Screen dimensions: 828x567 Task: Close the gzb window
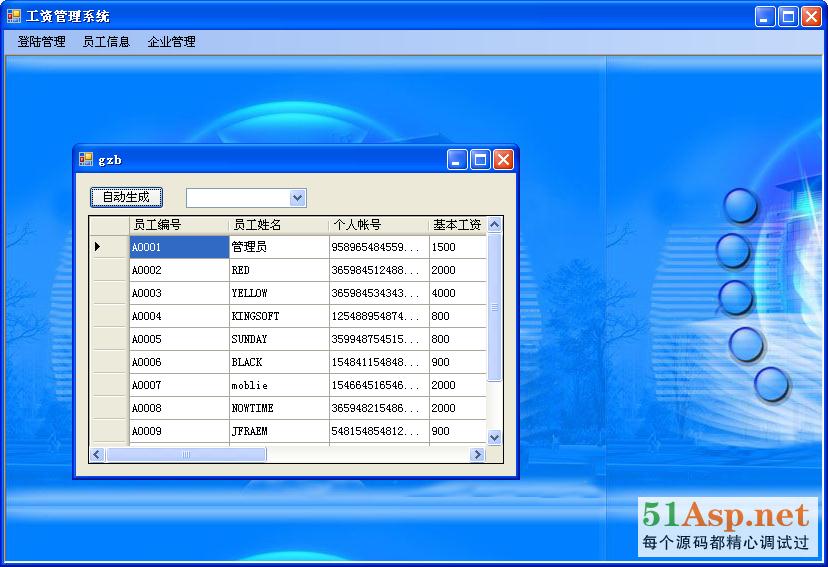pyautogui.click(x=503, y=159)
